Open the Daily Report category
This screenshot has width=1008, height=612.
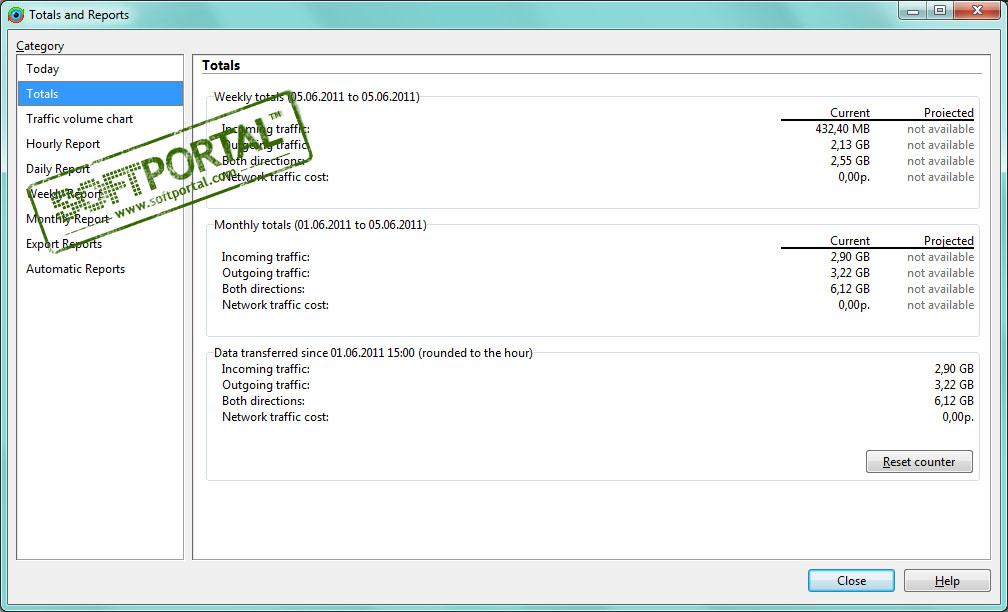coord(100,169)
